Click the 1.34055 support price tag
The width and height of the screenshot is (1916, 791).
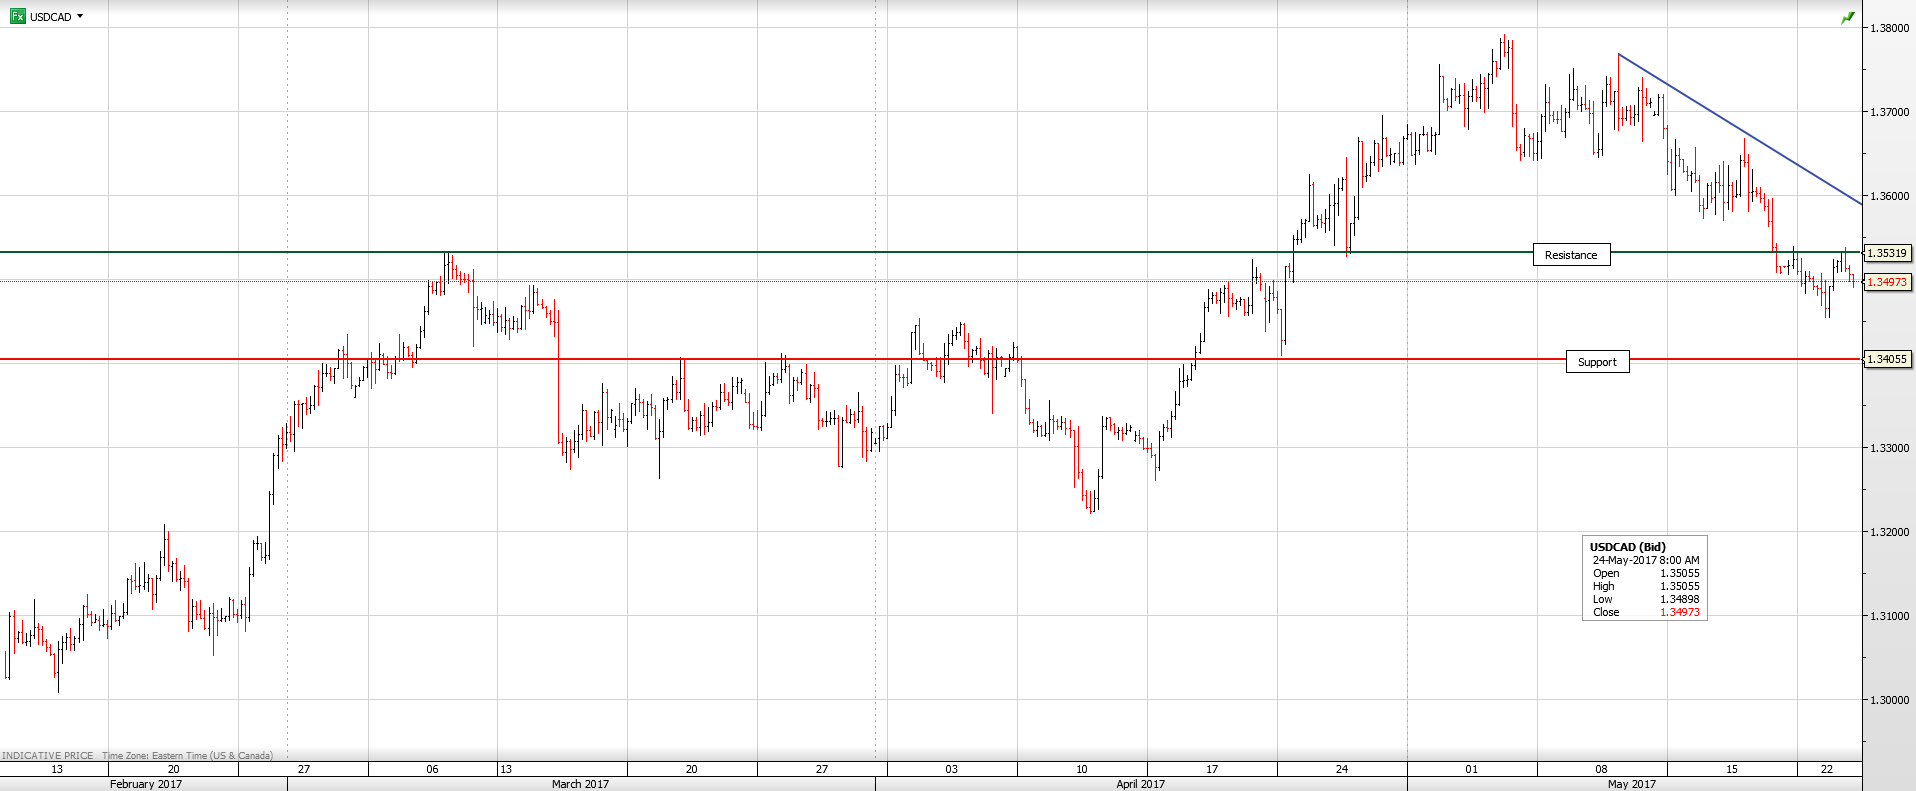coord(1886,359)
